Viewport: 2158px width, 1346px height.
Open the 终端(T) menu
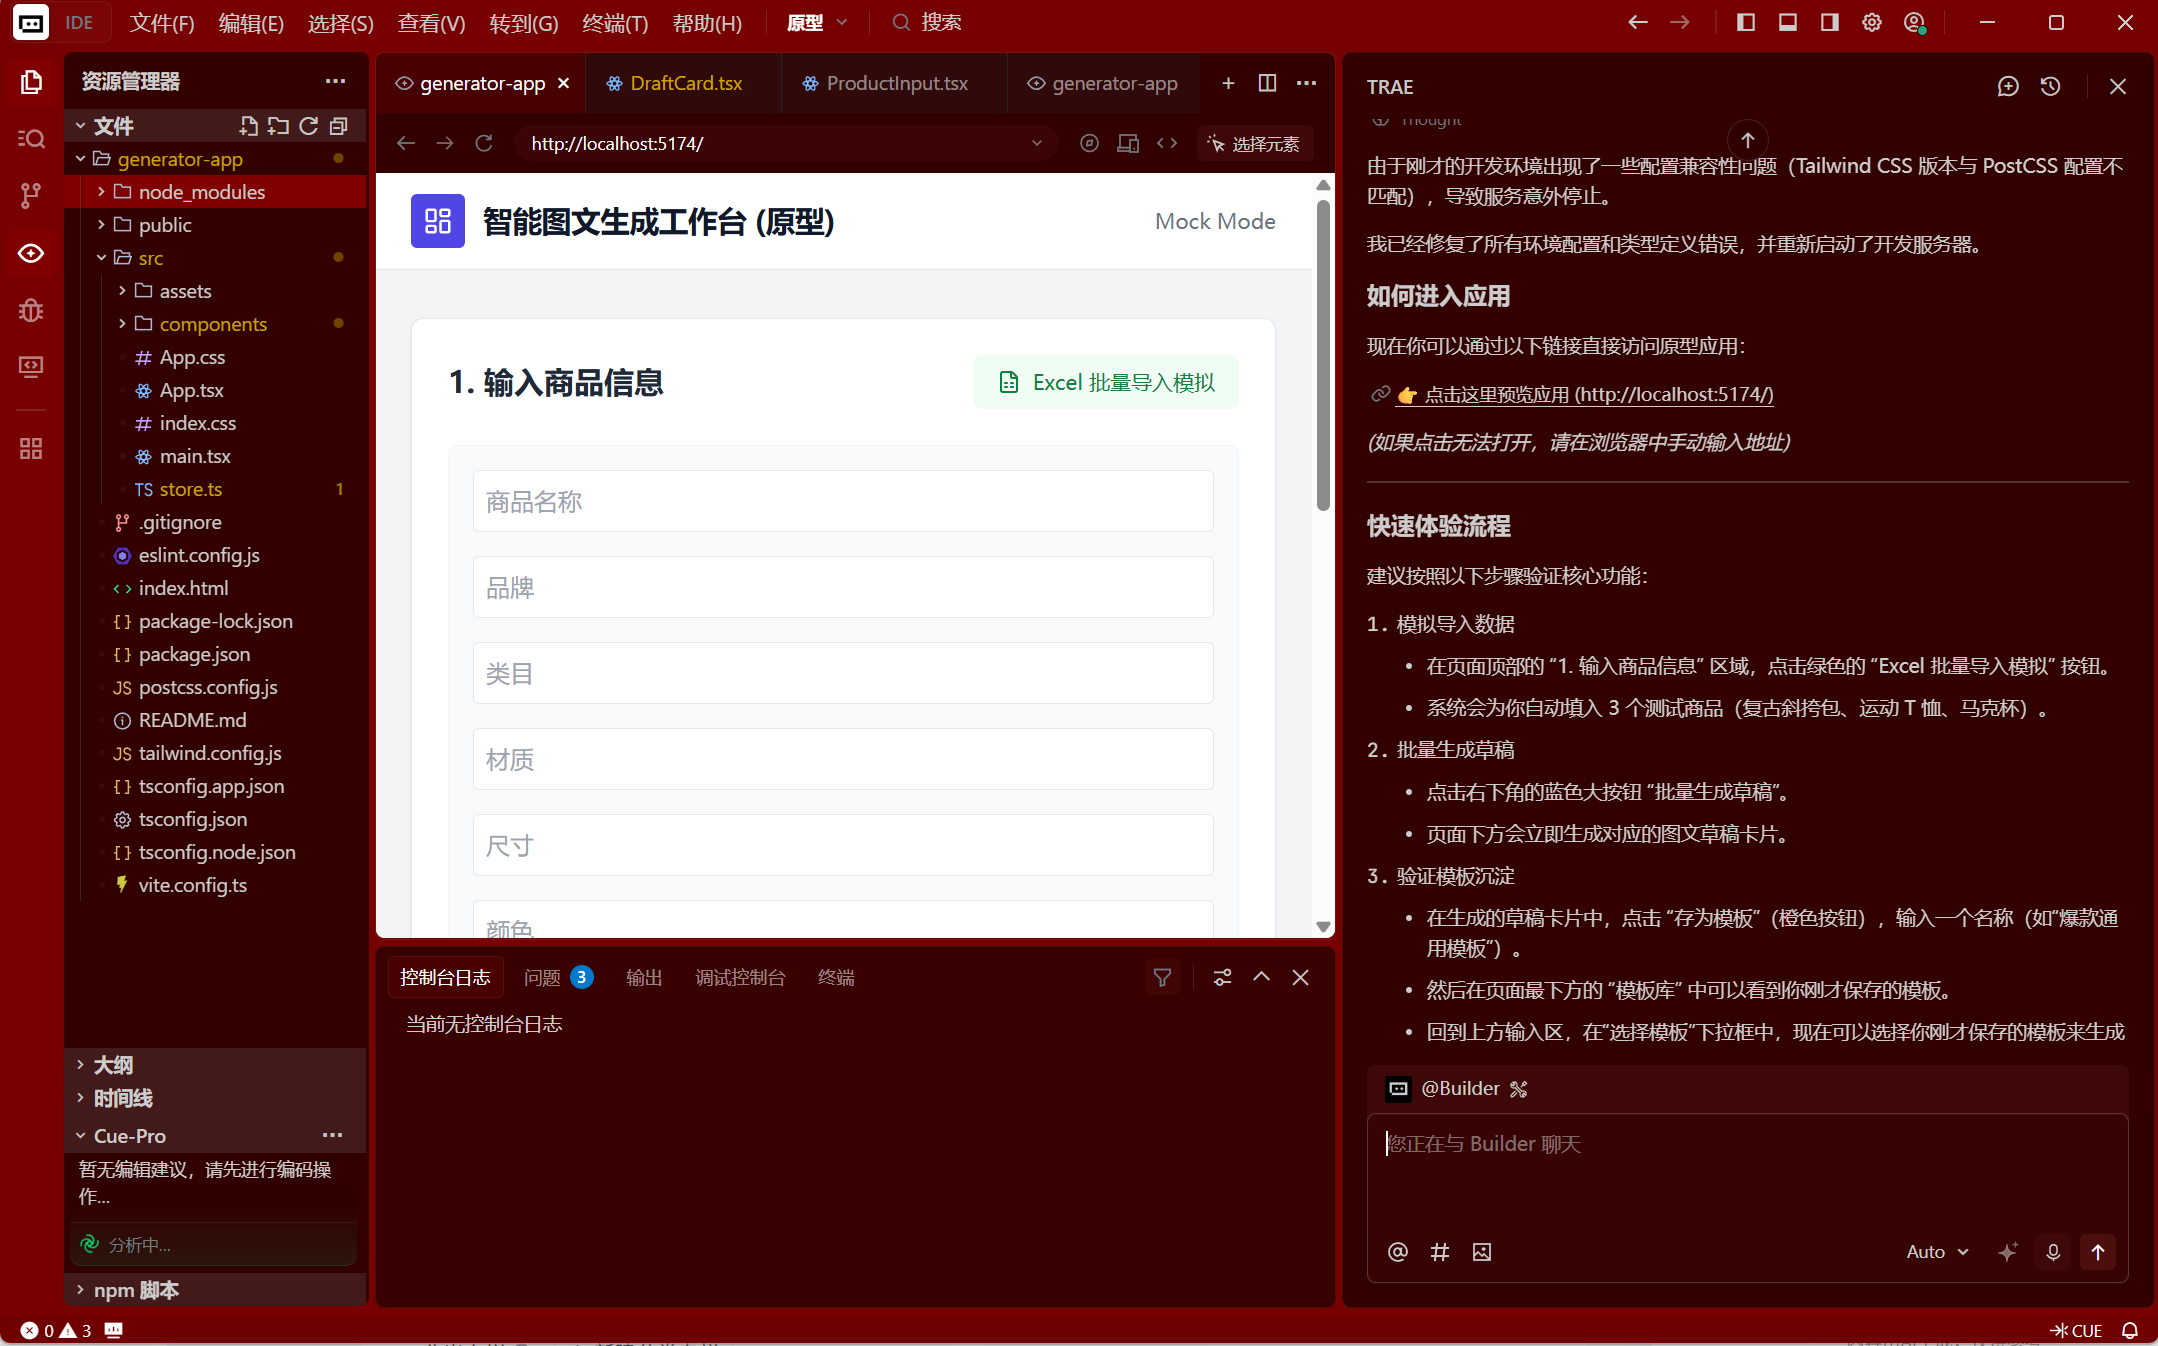click(614, 23)
